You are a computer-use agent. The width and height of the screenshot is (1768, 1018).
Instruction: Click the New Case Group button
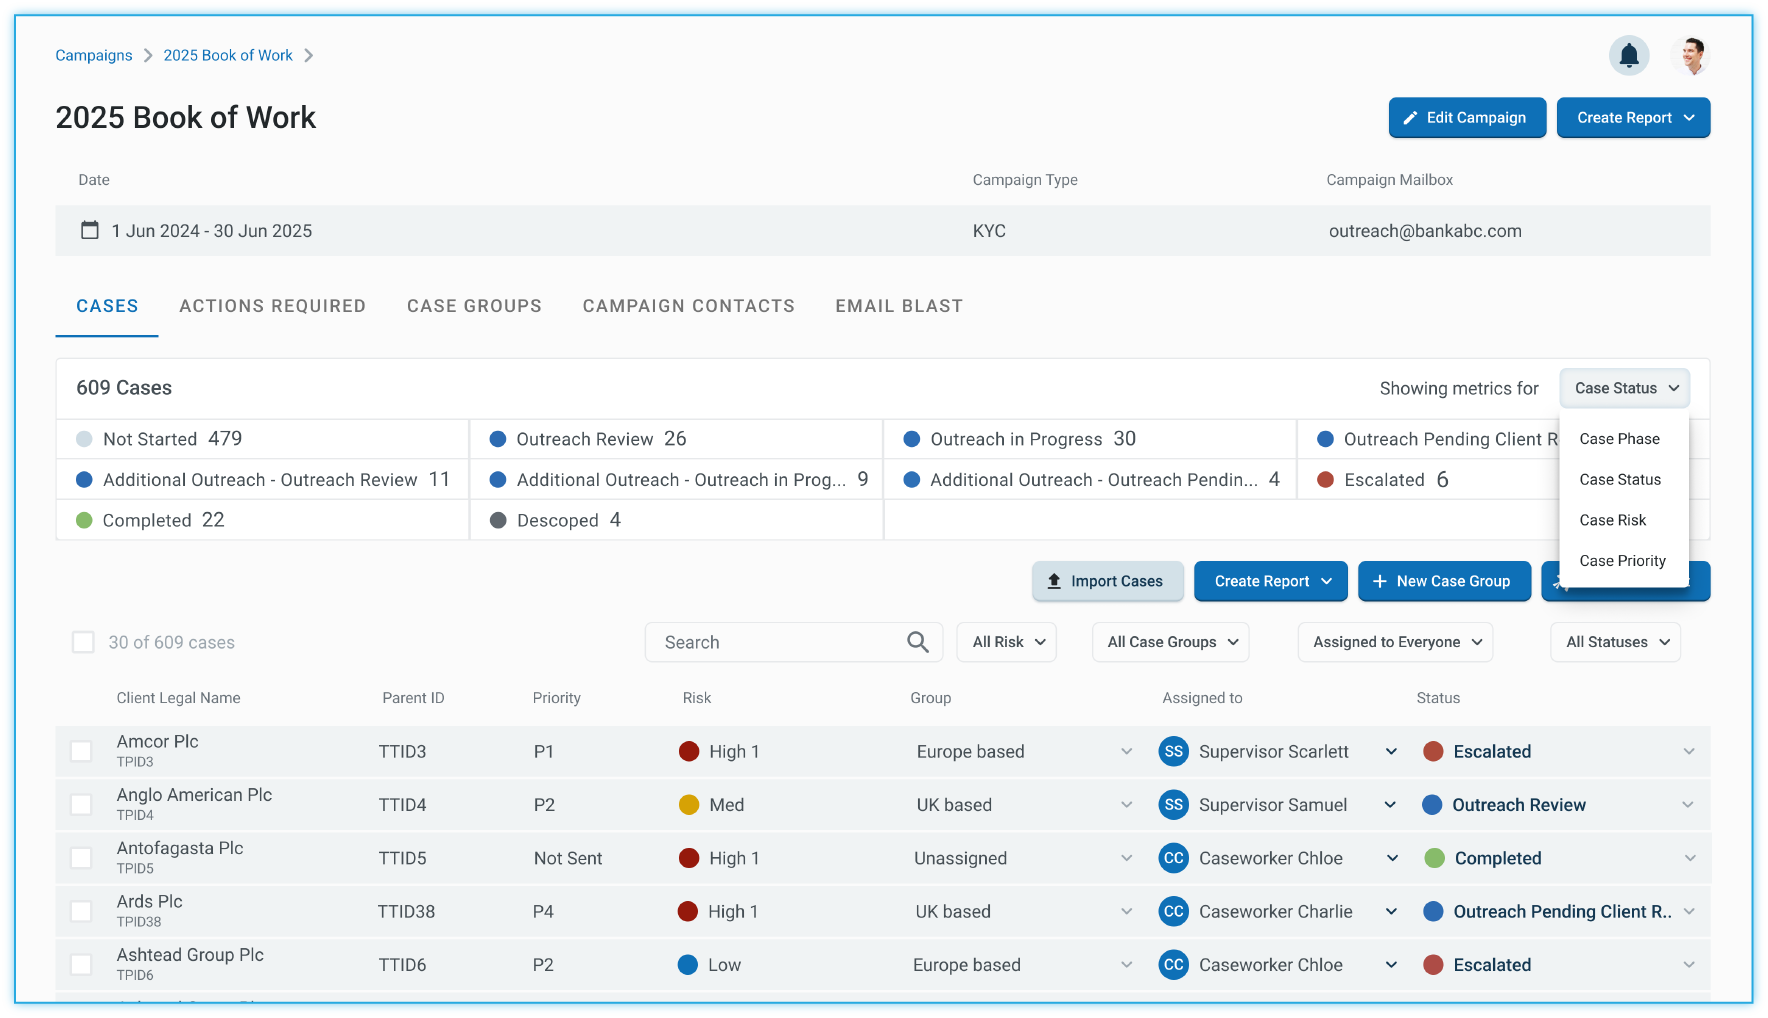point(1443,581)
